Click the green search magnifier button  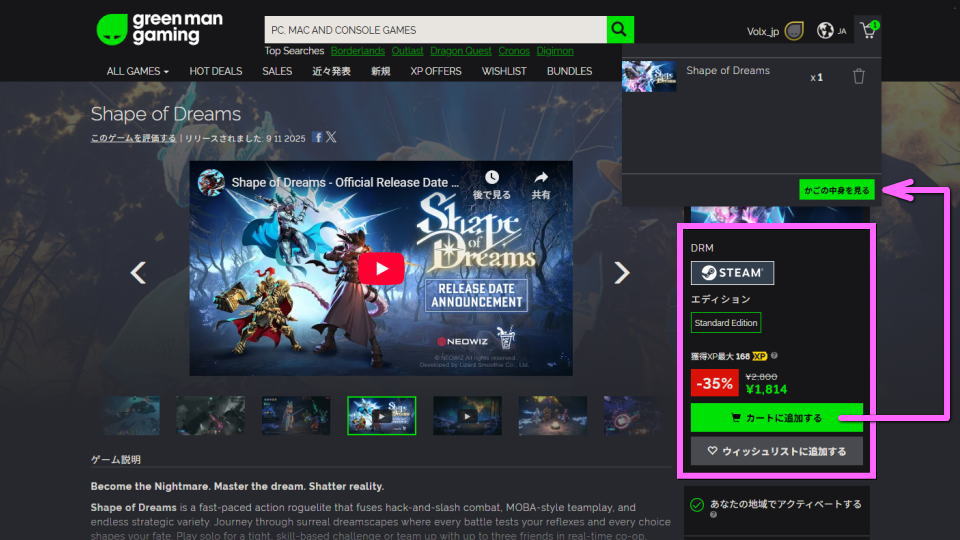coord(620,29)
